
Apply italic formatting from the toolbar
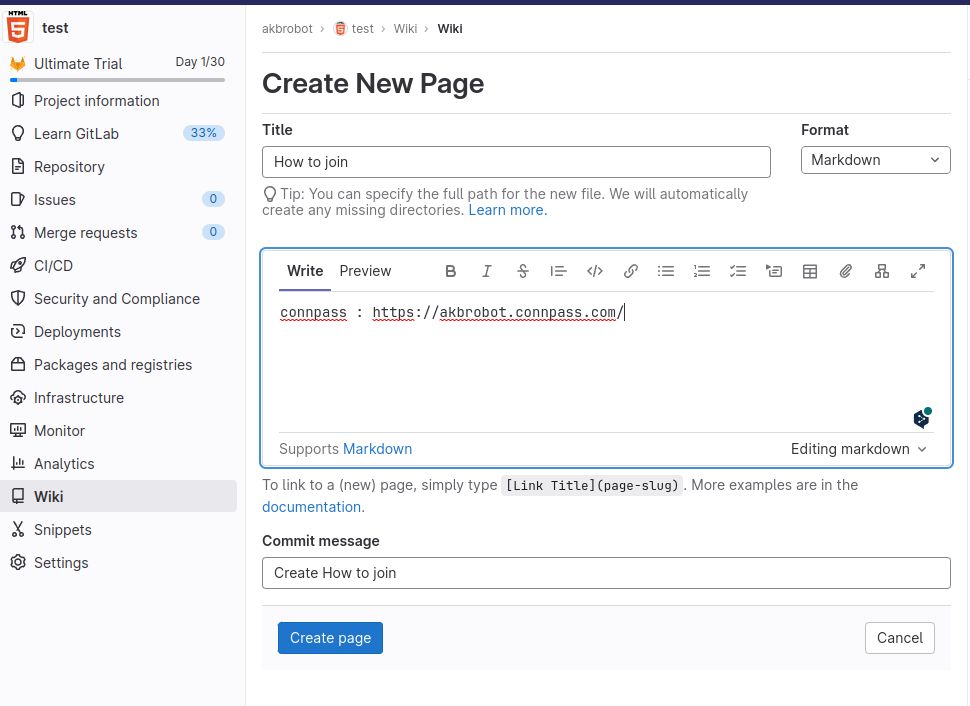coord(487,271)
